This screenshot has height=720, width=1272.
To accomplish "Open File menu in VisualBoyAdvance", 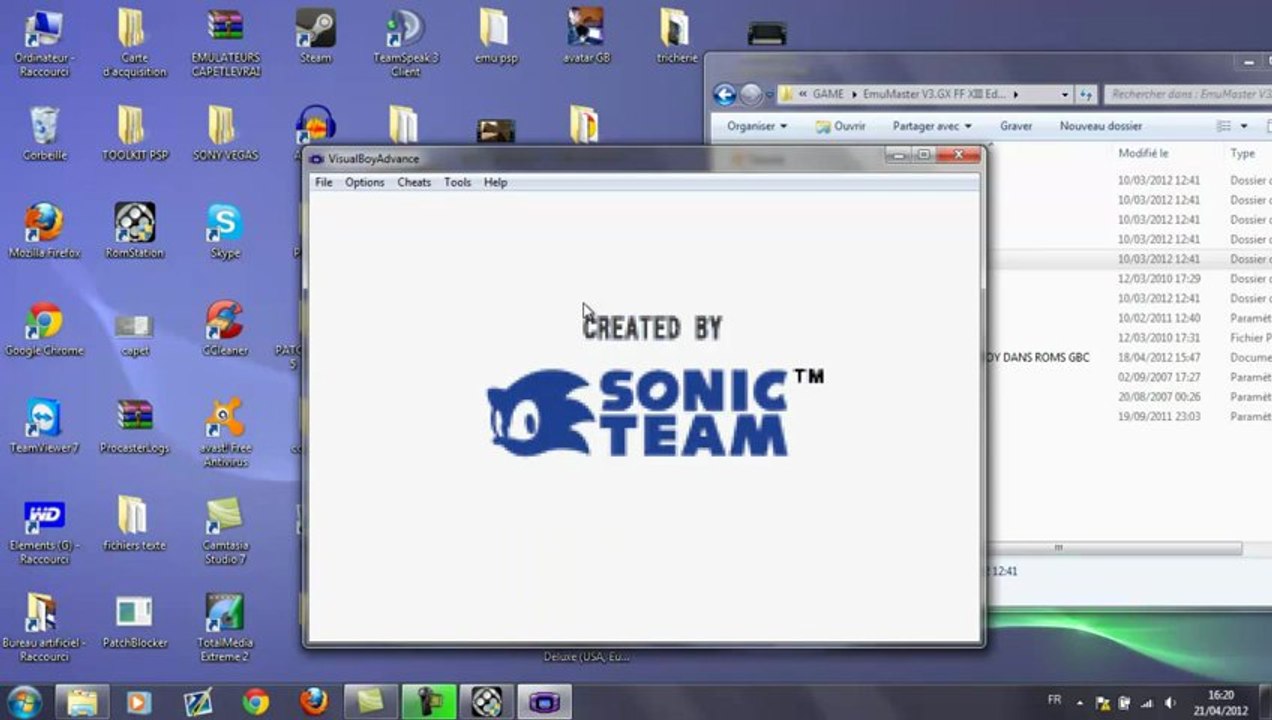I will click(x=324, y=182).
